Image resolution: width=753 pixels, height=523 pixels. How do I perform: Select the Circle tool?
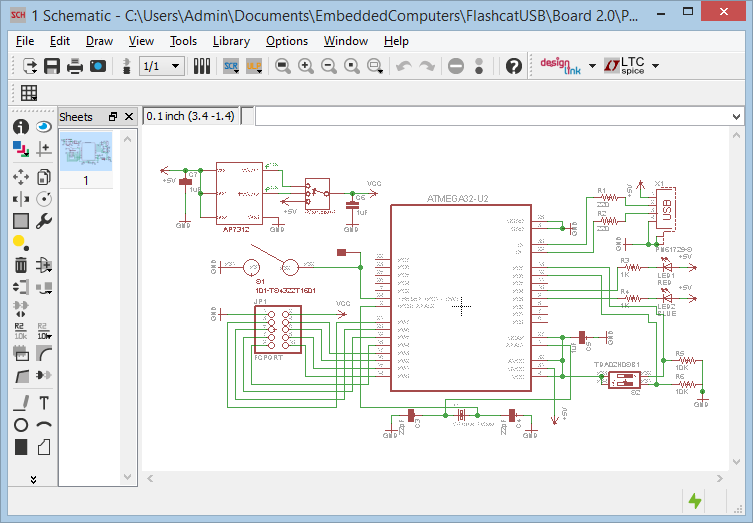[x=21, y=425]
